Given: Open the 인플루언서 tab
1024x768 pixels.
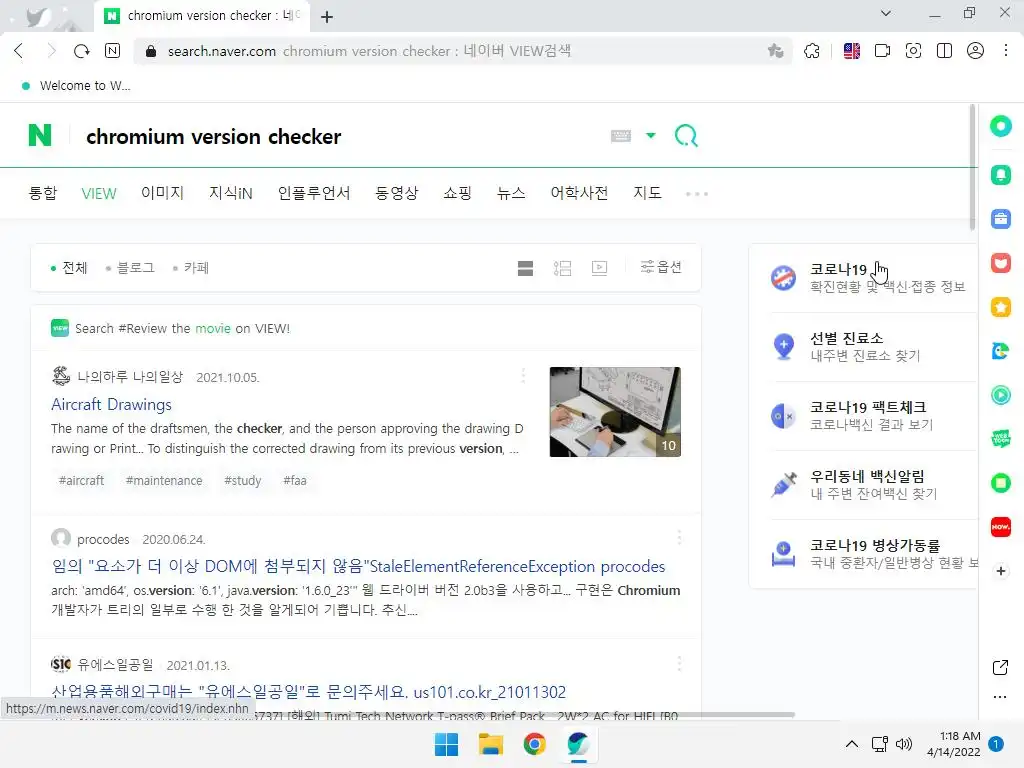Looking at the screenshot, I should pos(314,193).
